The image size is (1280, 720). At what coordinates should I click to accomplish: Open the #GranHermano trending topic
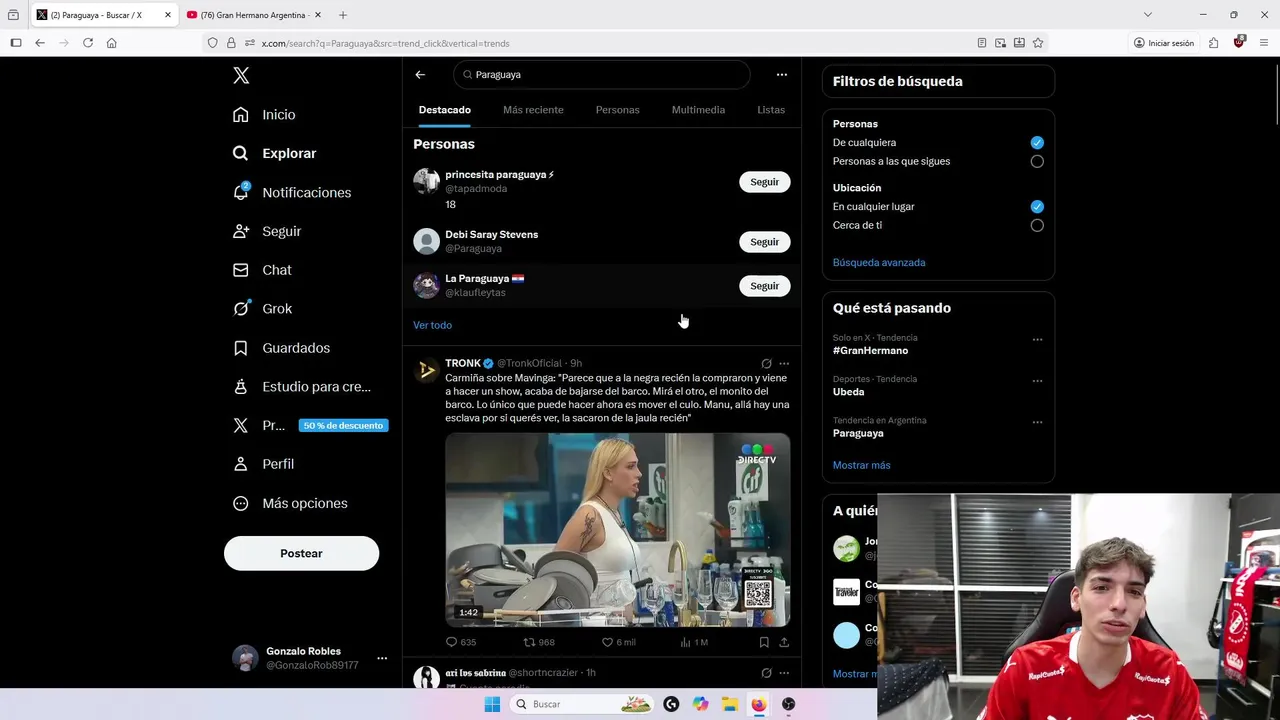pos(870,351)
